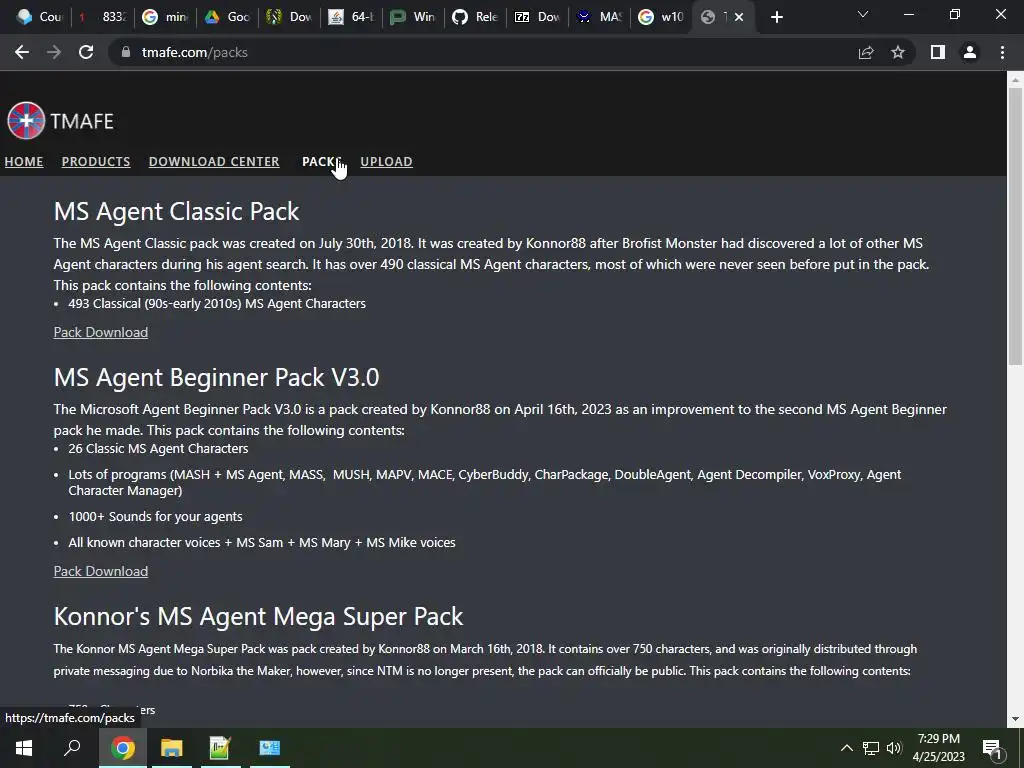The height and width of the screenshot is (768, 1024).
Task: Share this page via the share icon
Action: click(866, 52)
